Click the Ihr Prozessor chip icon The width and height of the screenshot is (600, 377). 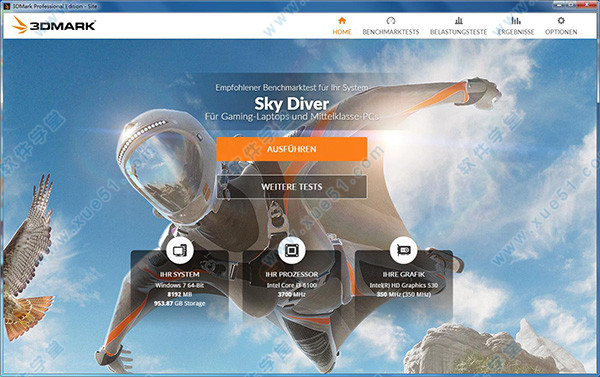pyautogui.click(x=292, y=250)
